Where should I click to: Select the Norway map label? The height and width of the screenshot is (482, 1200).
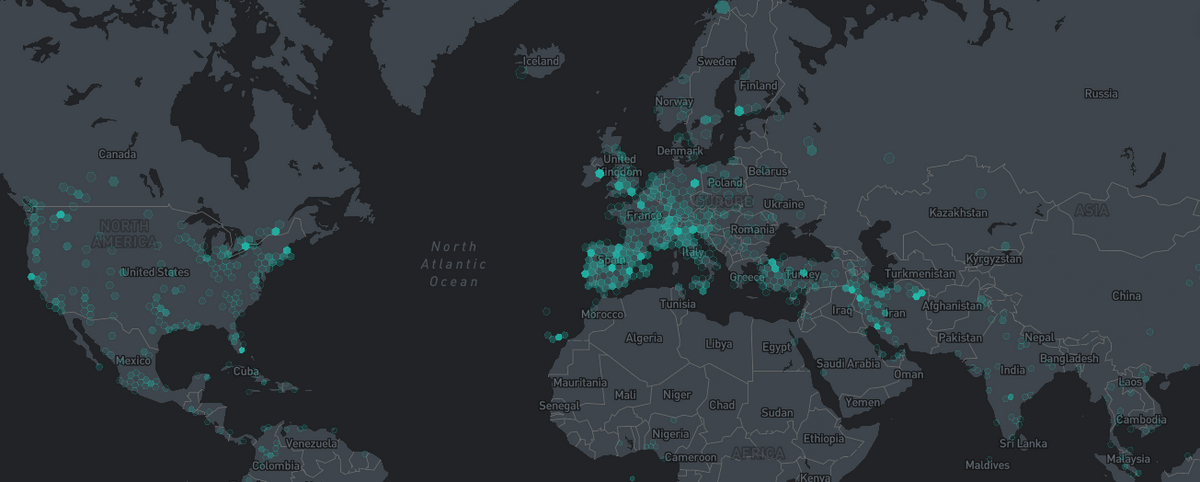pyautogui.click(x=674, y=102)
